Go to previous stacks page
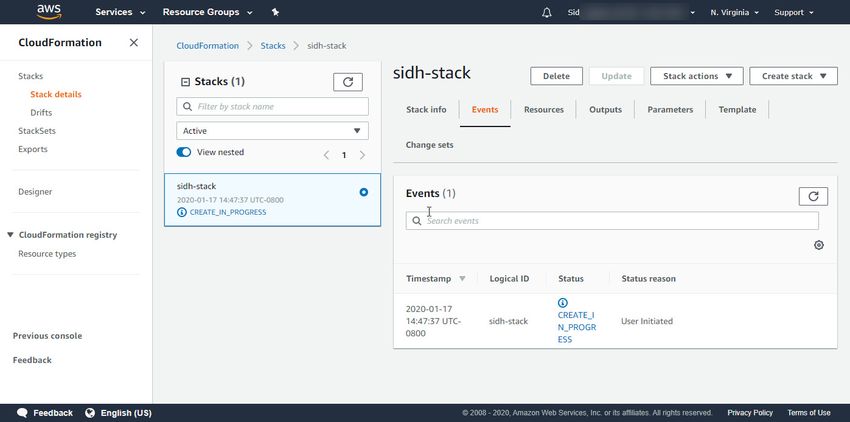Screen dimensions: 850x422 coord(326,155)
